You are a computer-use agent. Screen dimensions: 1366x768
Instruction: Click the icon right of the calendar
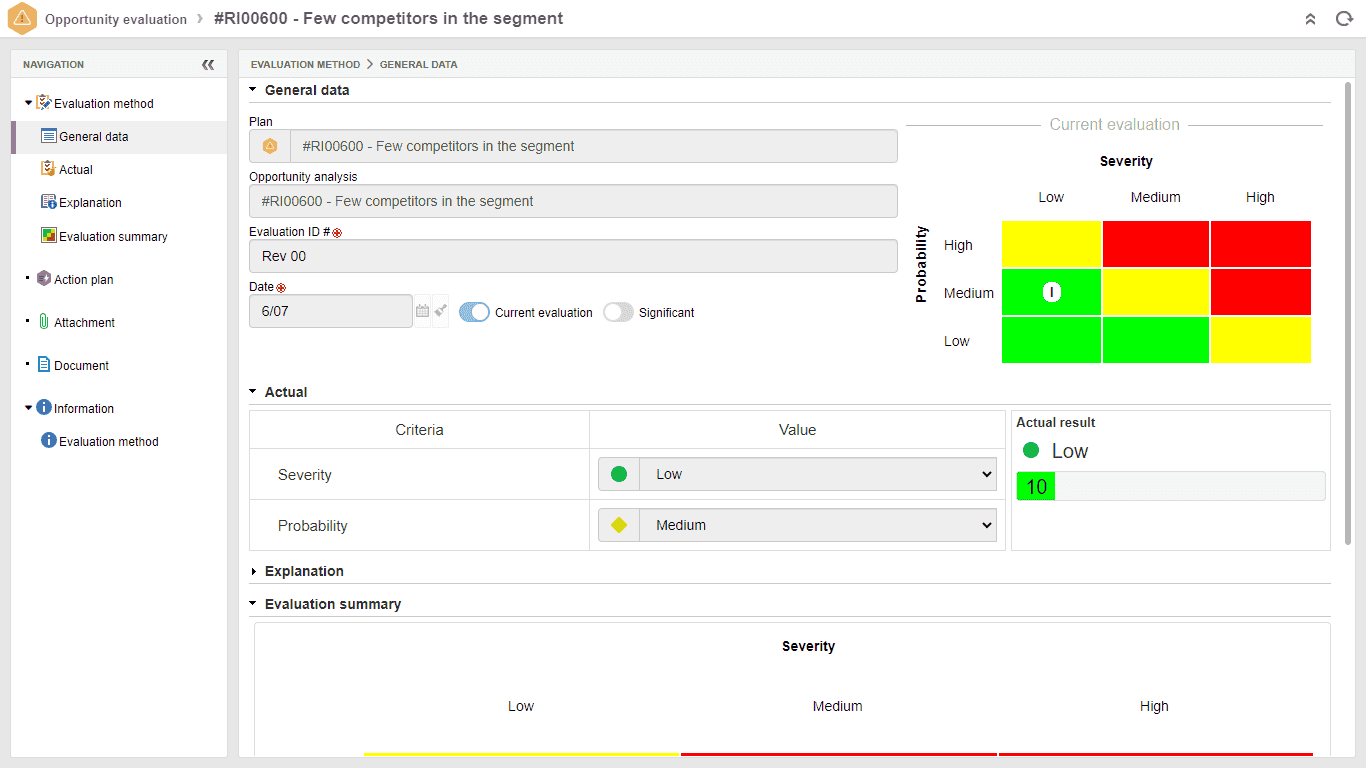coord(440,311)
